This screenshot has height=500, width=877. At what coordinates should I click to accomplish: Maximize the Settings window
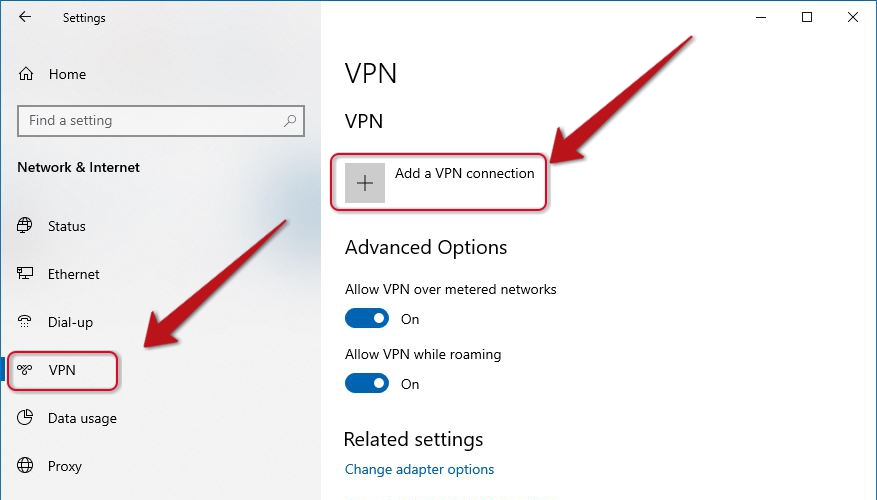click(x=807, y=17)
